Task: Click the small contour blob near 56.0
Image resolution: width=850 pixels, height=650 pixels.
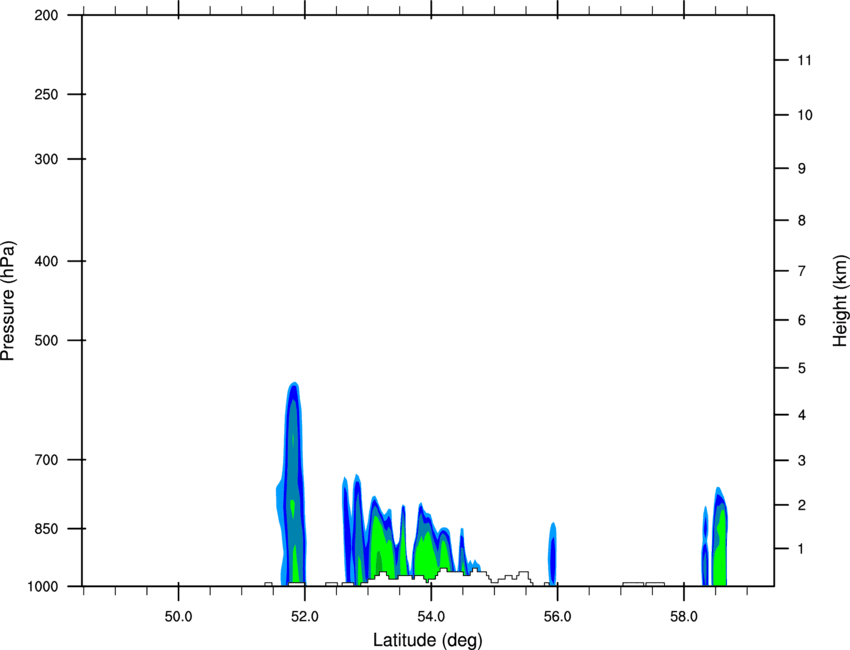Action: click(x=552, y=554)
